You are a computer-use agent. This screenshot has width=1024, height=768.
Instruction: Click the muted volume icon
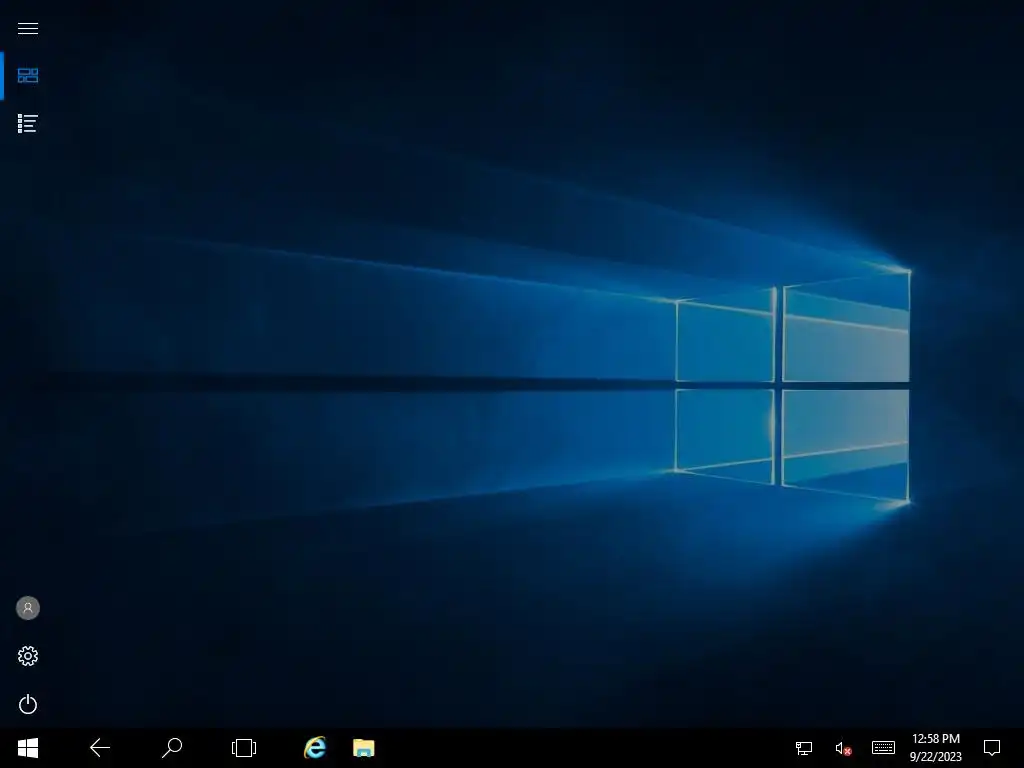843,748
